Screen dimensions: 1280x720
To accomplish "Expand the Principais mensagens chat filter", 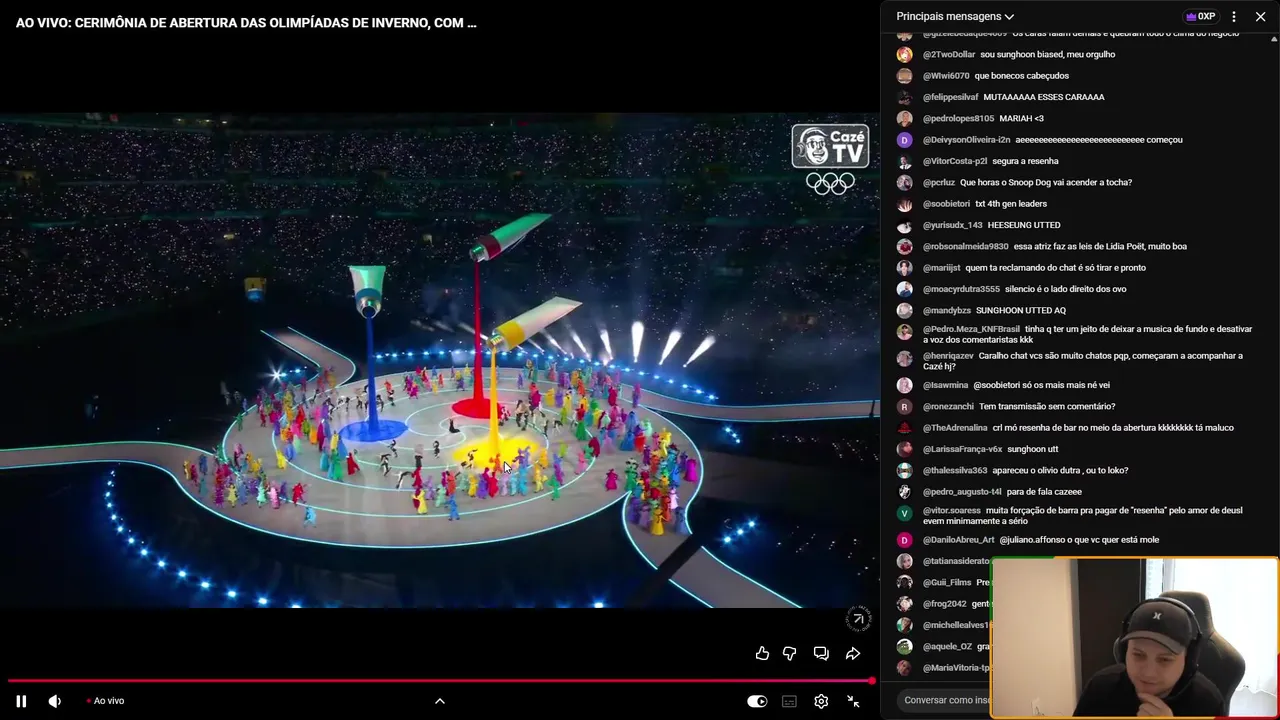I will click(955, 16).
